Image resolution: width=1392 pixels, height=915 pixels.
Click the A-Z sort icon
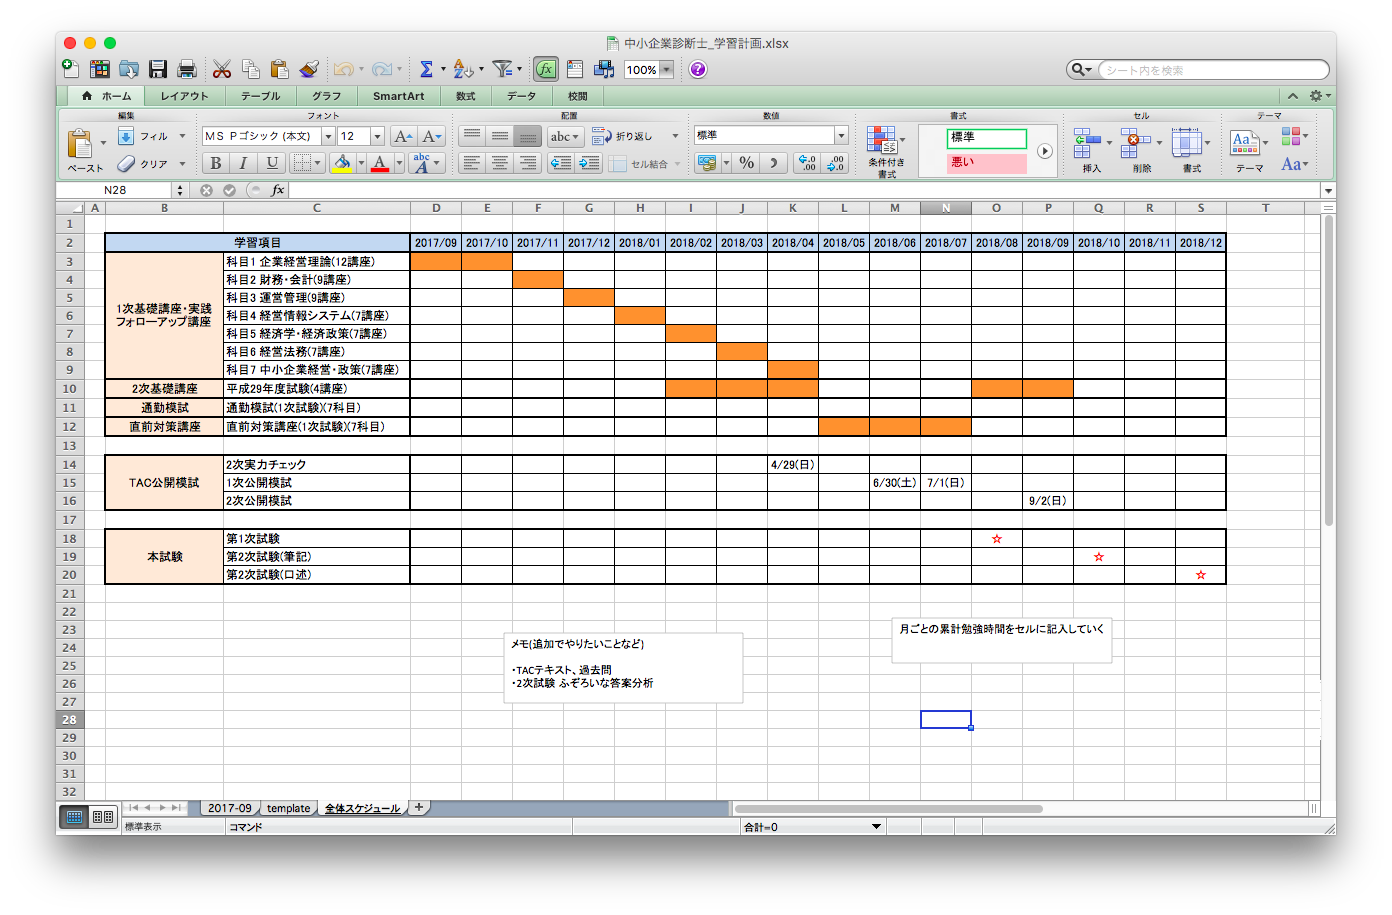tap(462, 69)
